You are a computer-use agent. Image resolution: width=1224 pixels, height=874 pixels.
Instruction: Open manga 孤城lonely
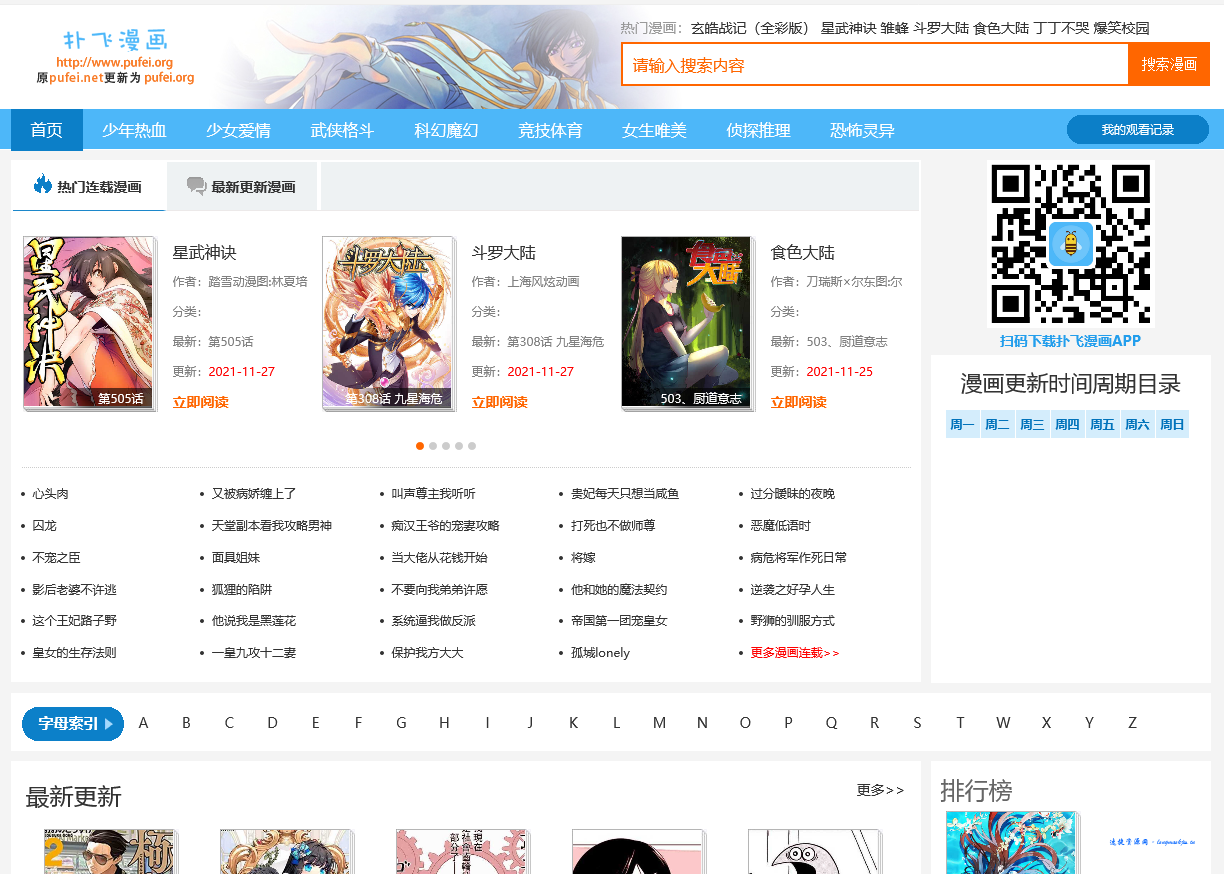(x=600, y=653)
